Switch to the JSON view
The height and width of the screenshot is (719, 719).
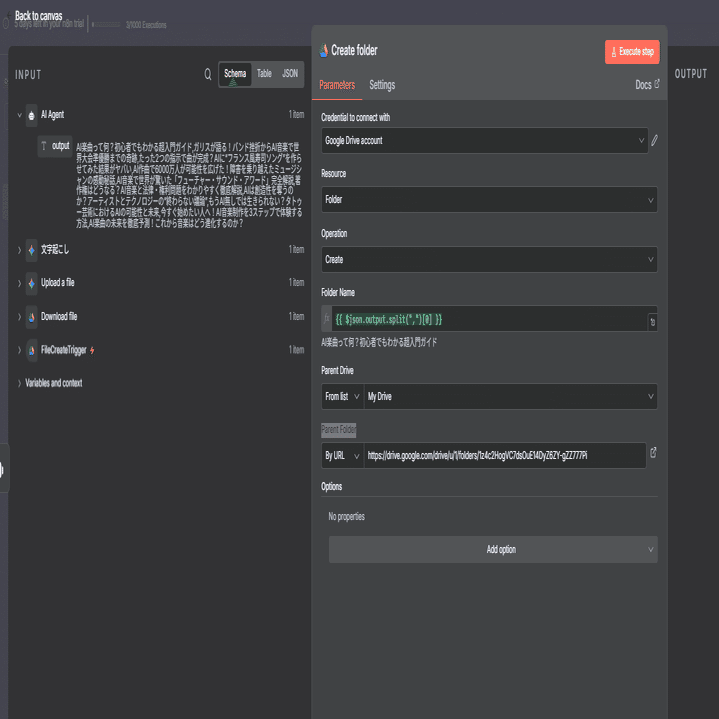click(290, 74)
